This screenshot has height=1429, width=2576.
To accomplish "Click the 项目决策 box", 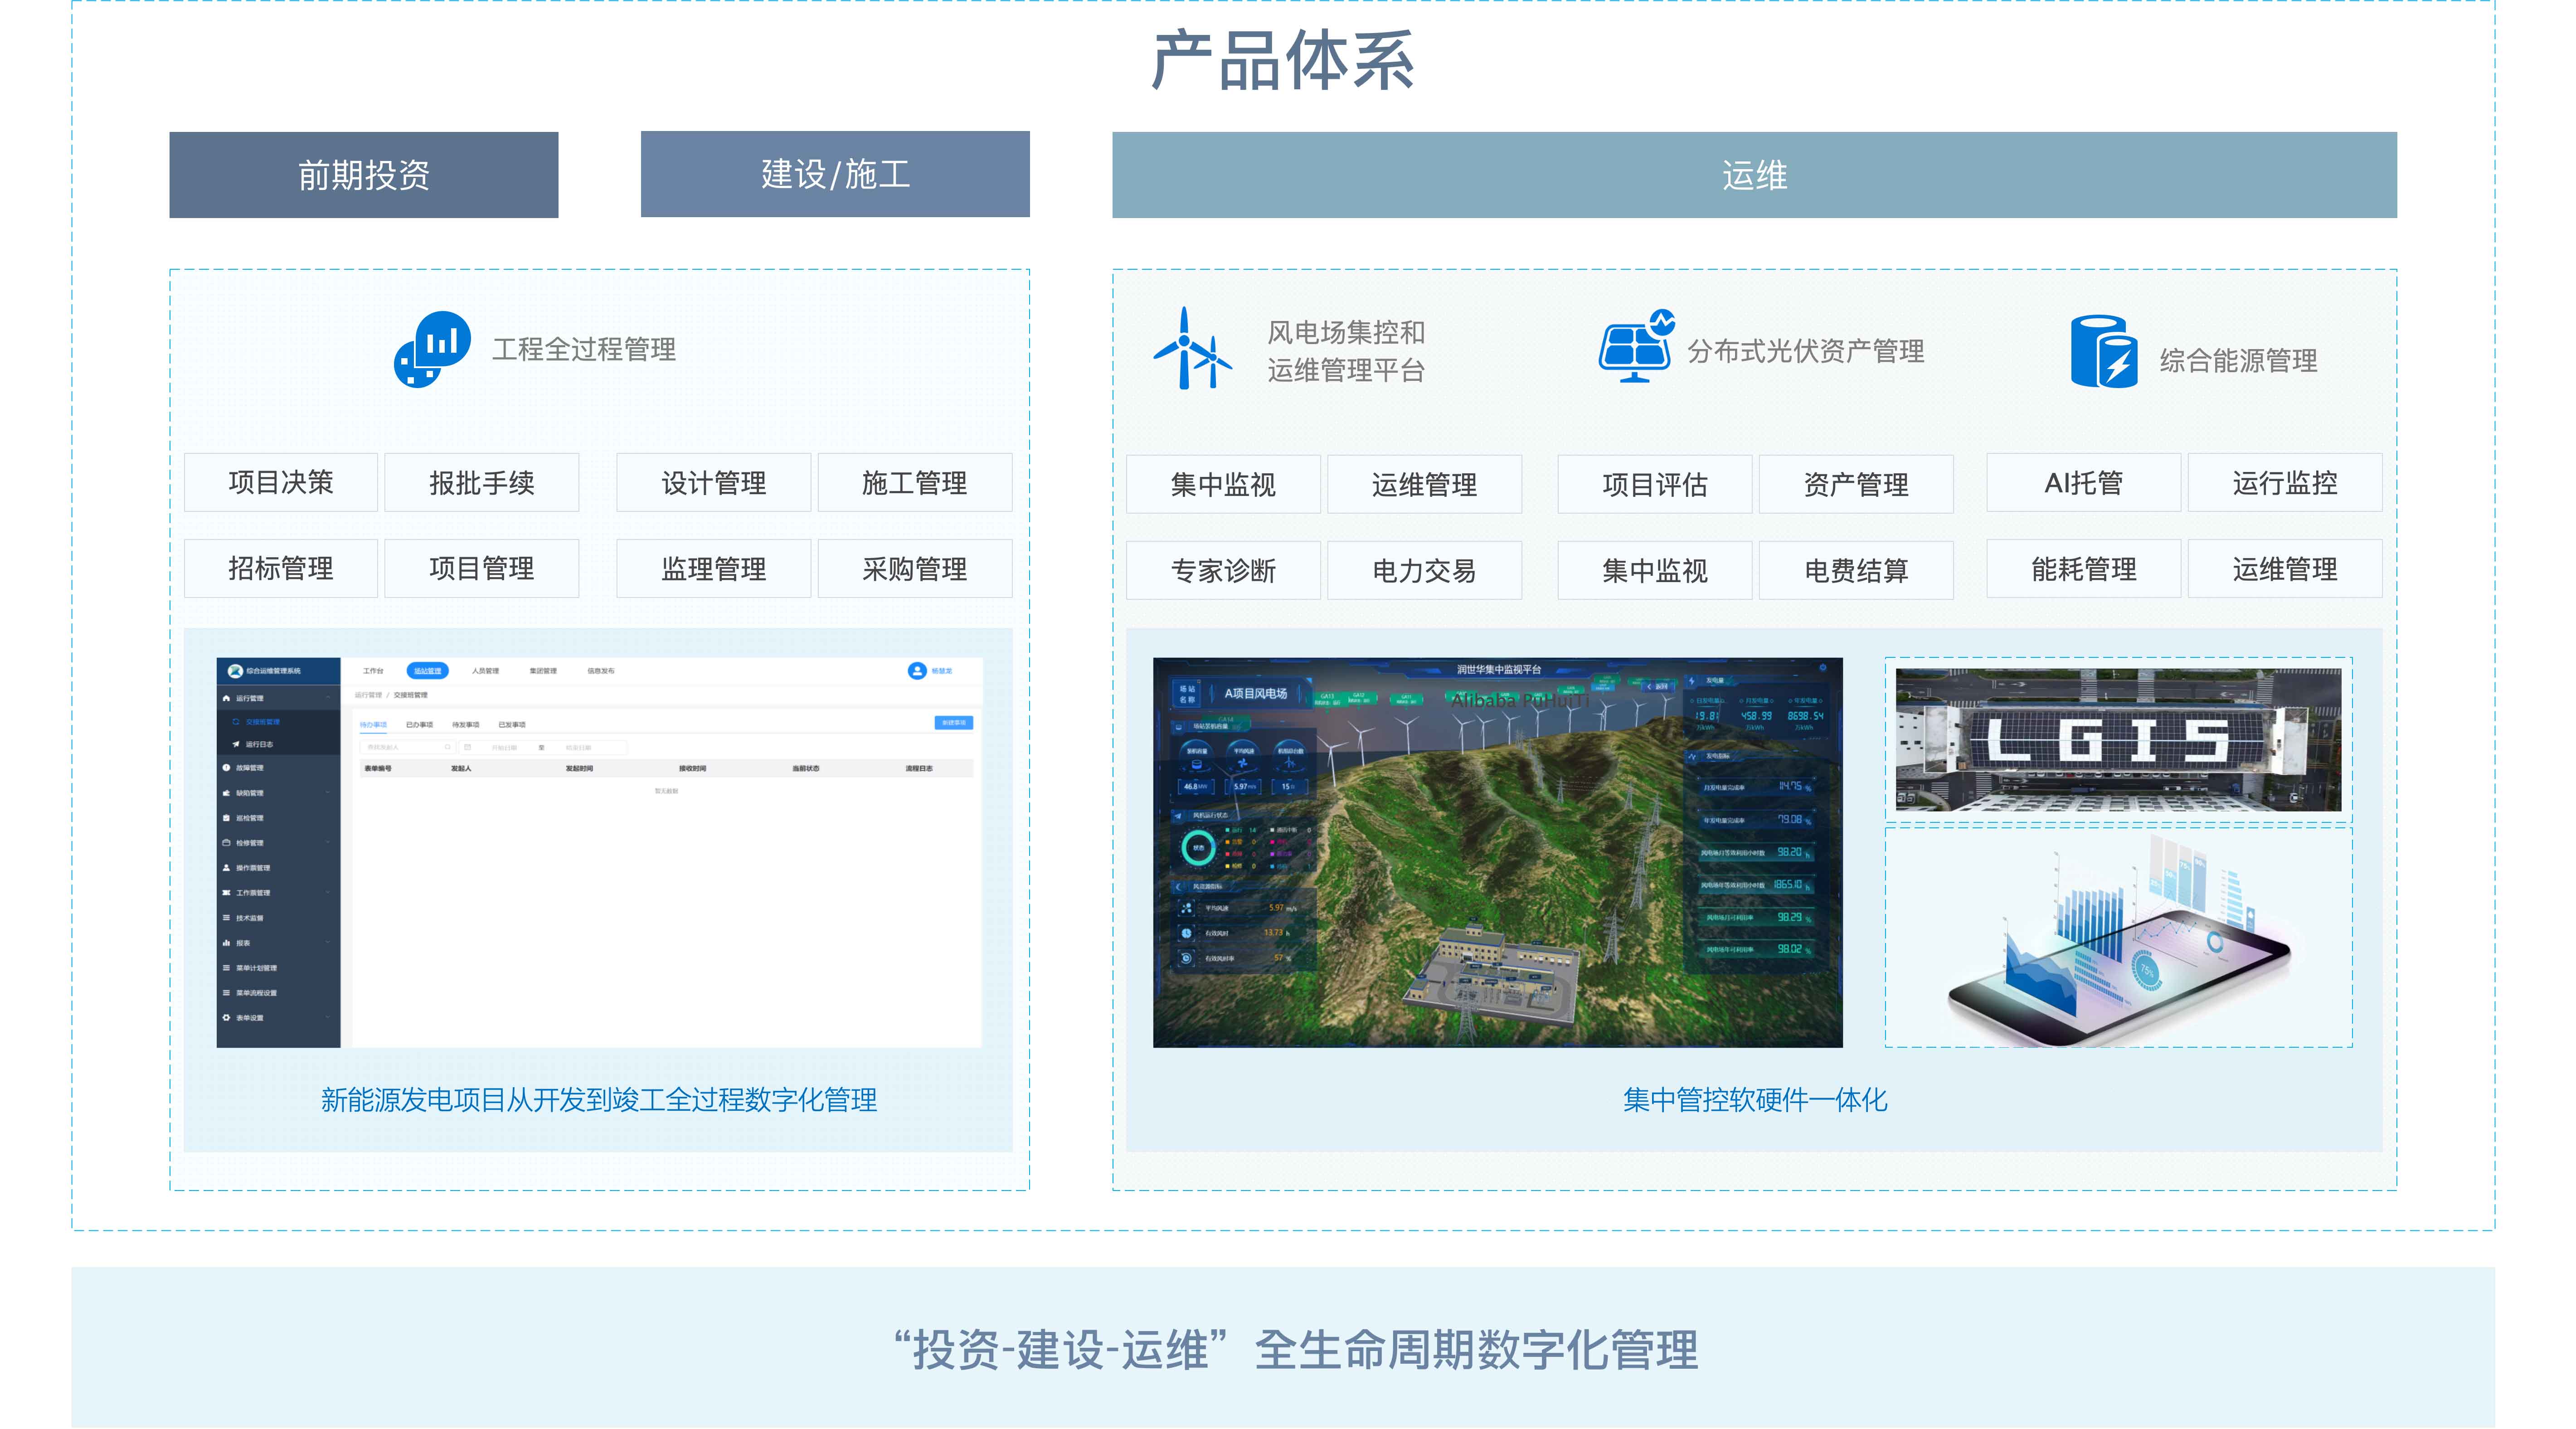I will 281,483.
